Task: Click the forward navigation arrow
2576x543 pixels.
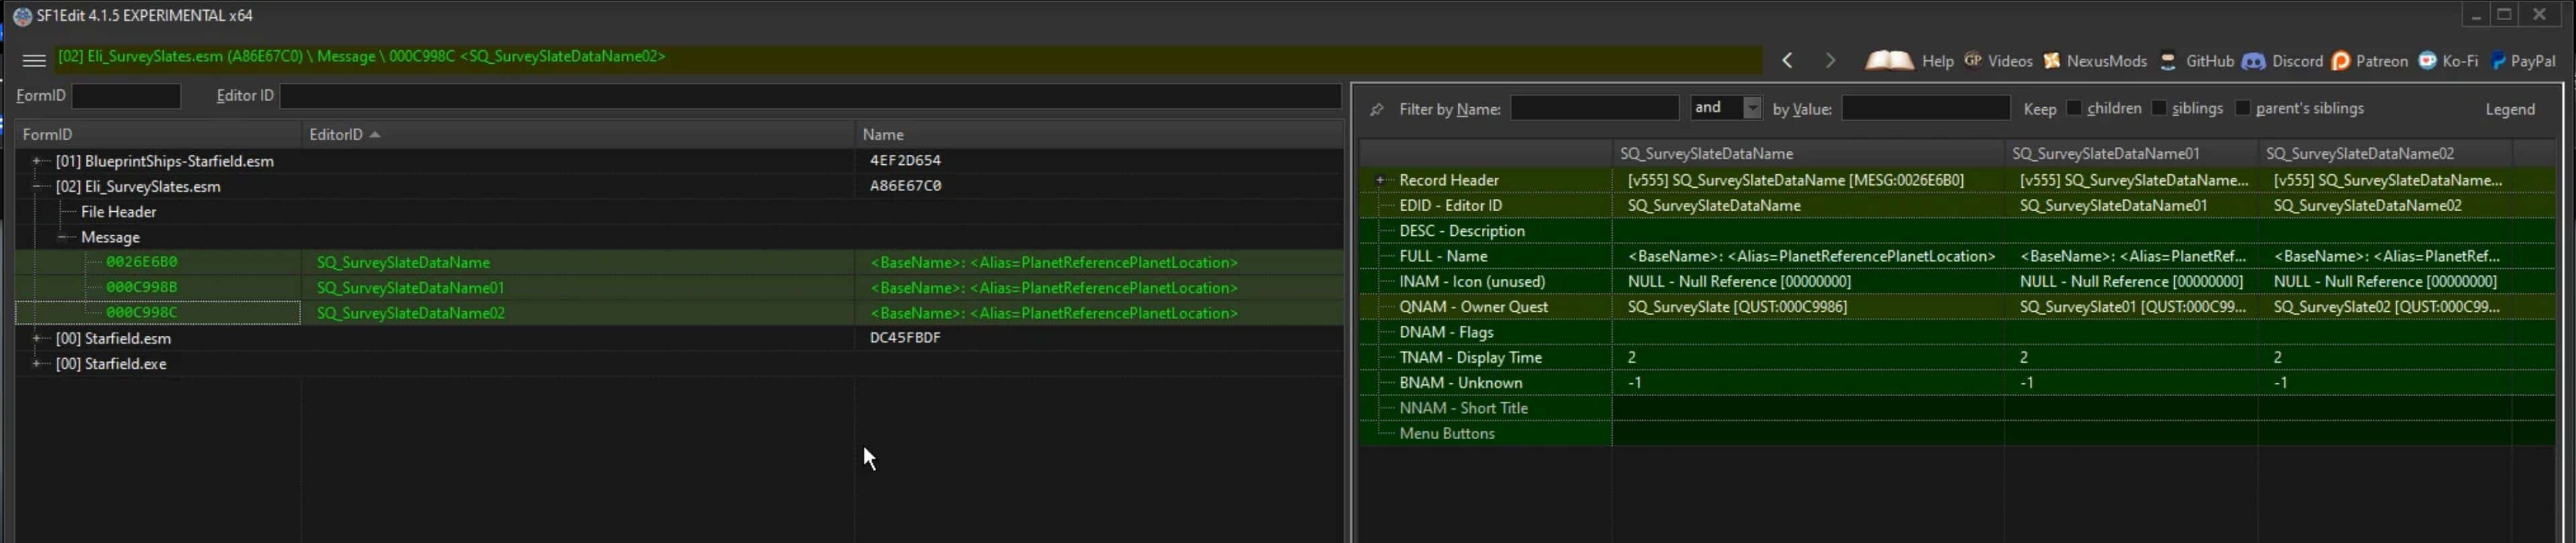Action: [1830, 61]
